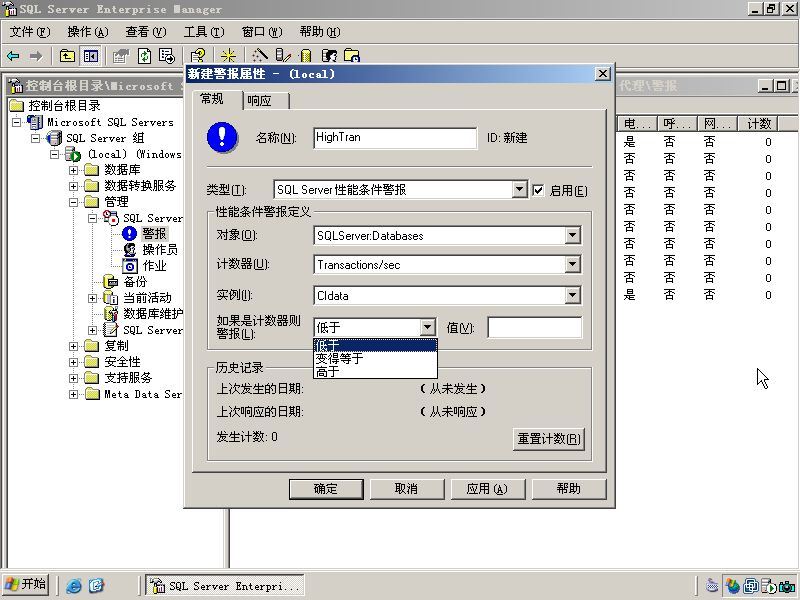Choose 高于 in the dropdown list
Viewport: 800px width, 600px height.
pyautogui.click(x=376, y=371)
